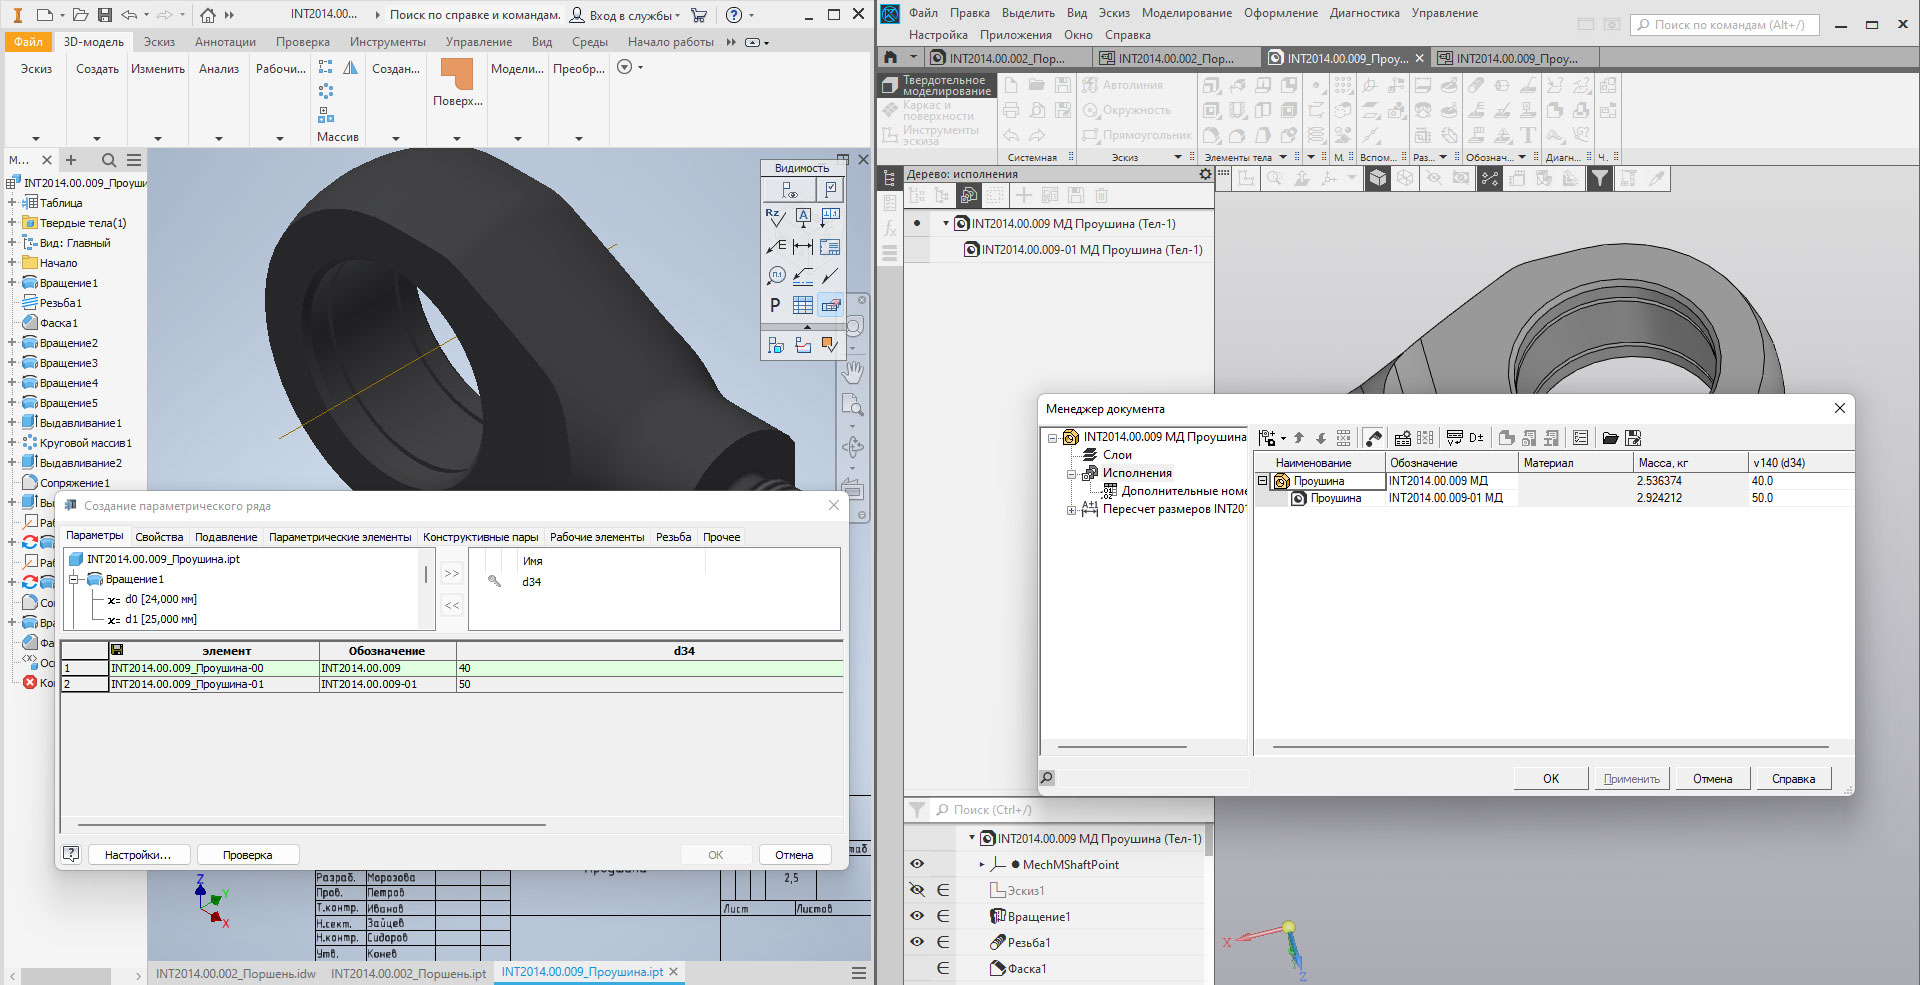Image resolution: width=1920 pixels, height=985 pixels.
Task: Click the document manager search field
Action: 1153,778
